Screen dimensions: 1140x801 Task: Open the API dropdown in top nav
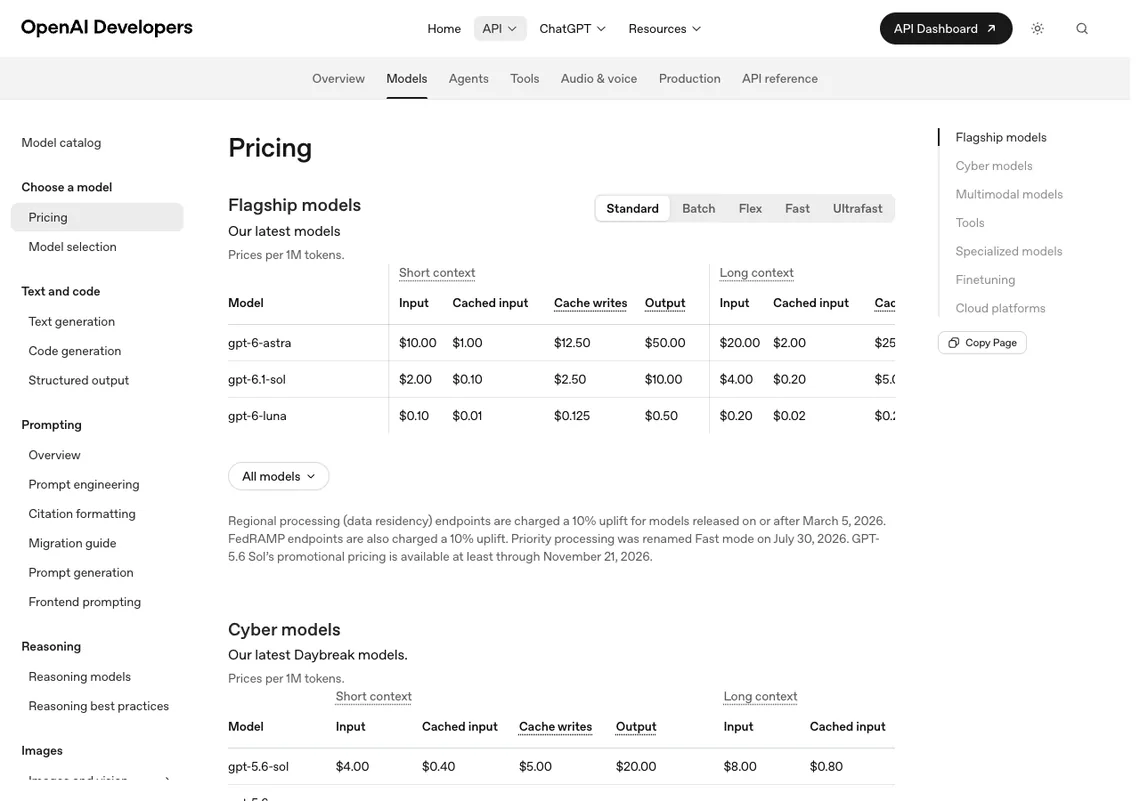point(499,28)
